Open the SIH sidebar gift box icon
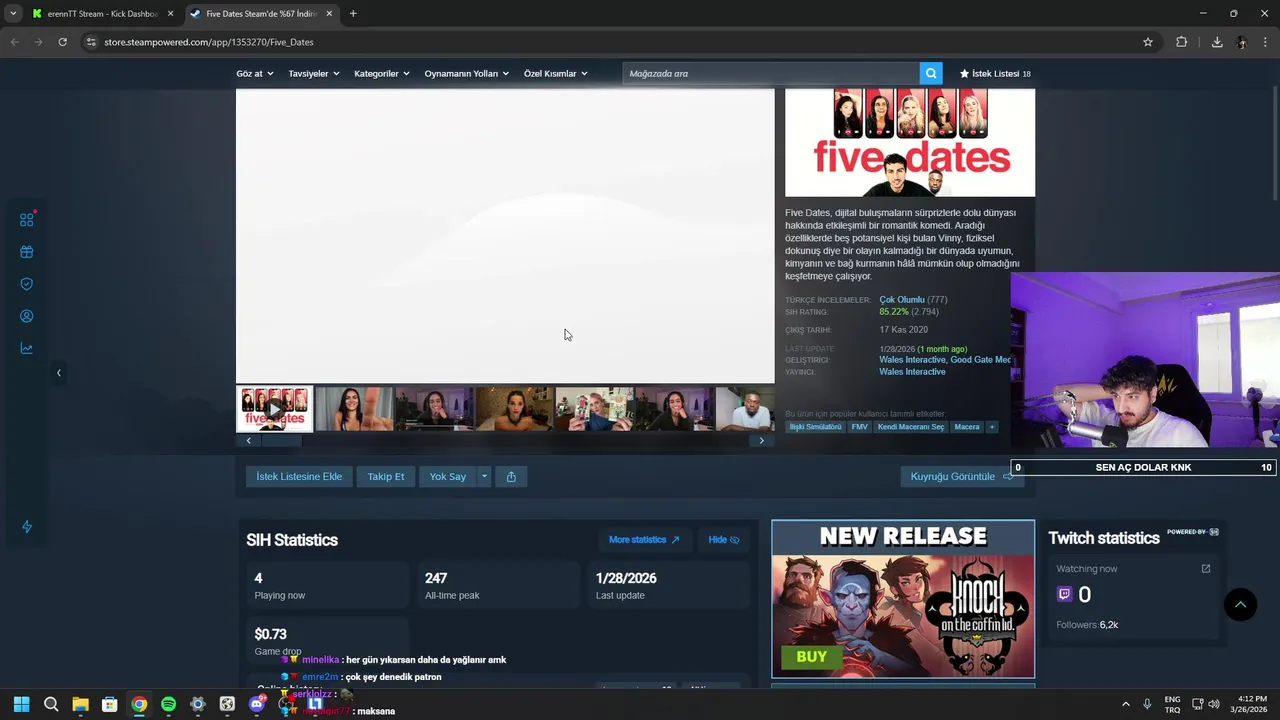The image size is (1280, 720). click(x=27, y=252)
